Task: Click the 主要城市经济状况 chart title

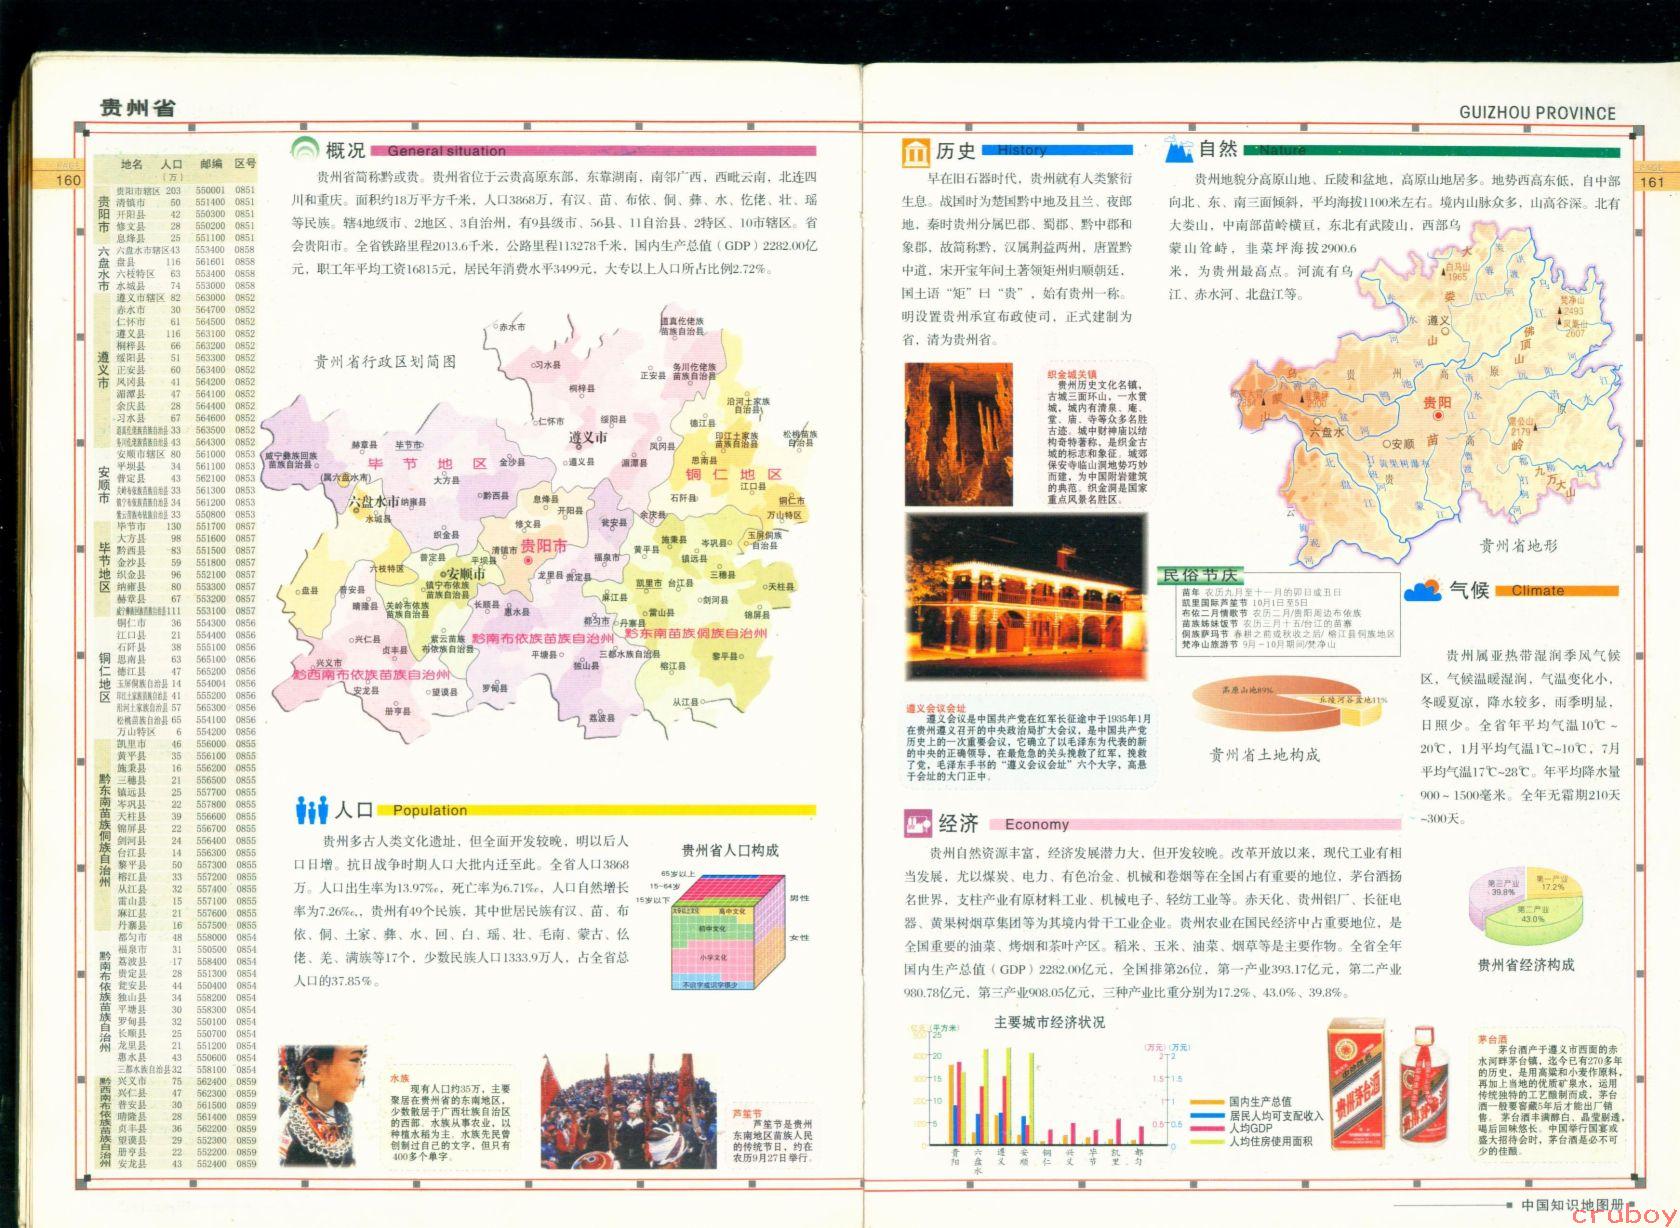Action: coord(1049,1022)
